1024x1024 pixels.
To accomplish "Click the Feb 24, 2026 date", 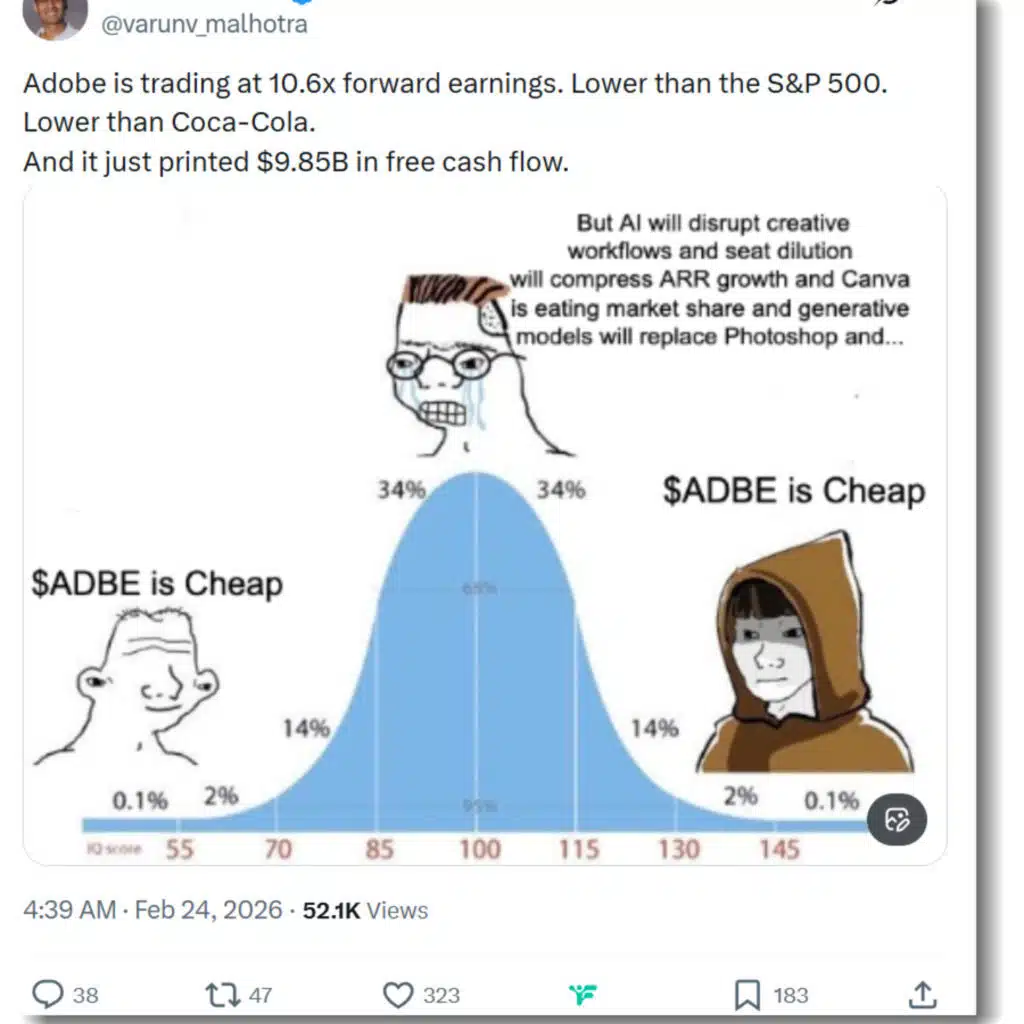I will [x=208, y=910].
